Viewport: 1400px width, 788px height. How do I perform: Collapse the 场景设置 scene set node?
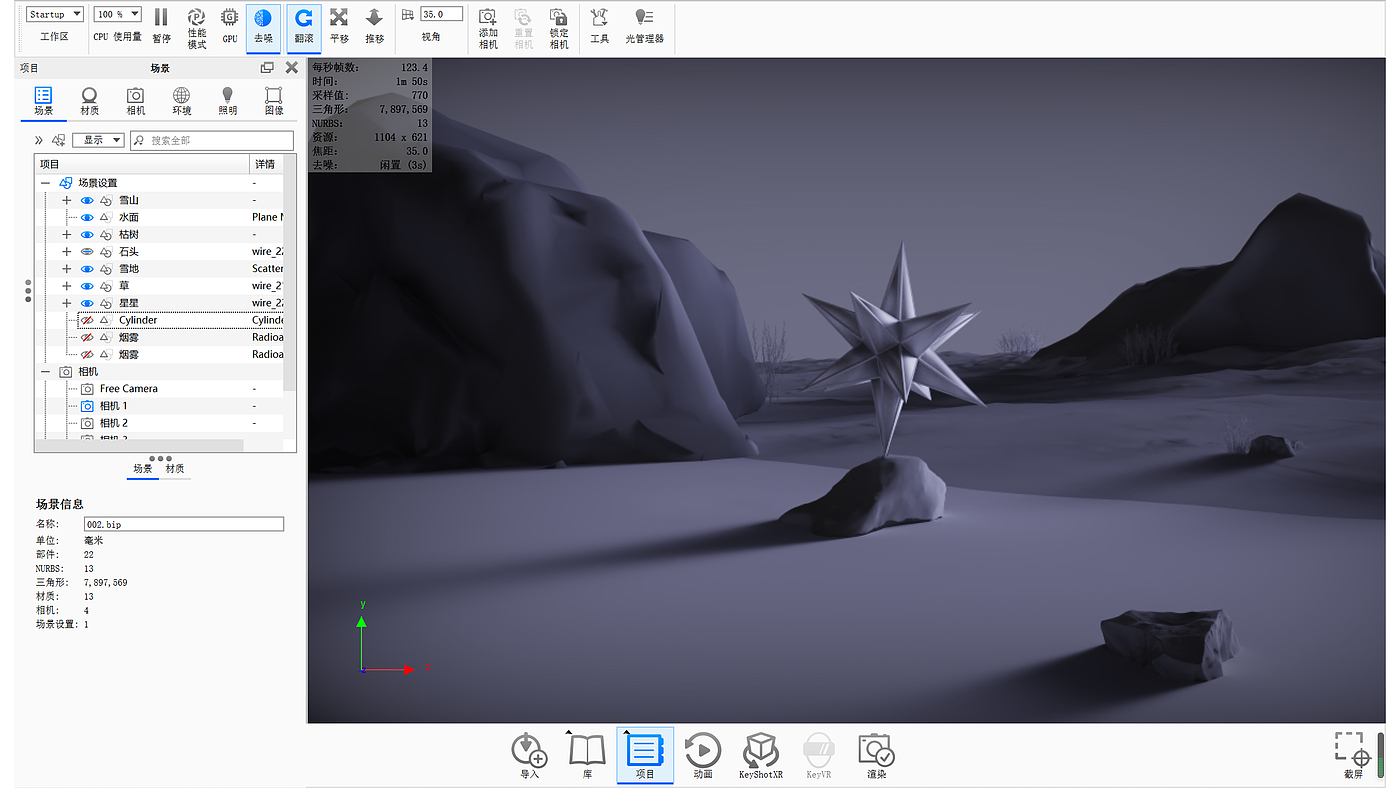(x=45, y=183)
